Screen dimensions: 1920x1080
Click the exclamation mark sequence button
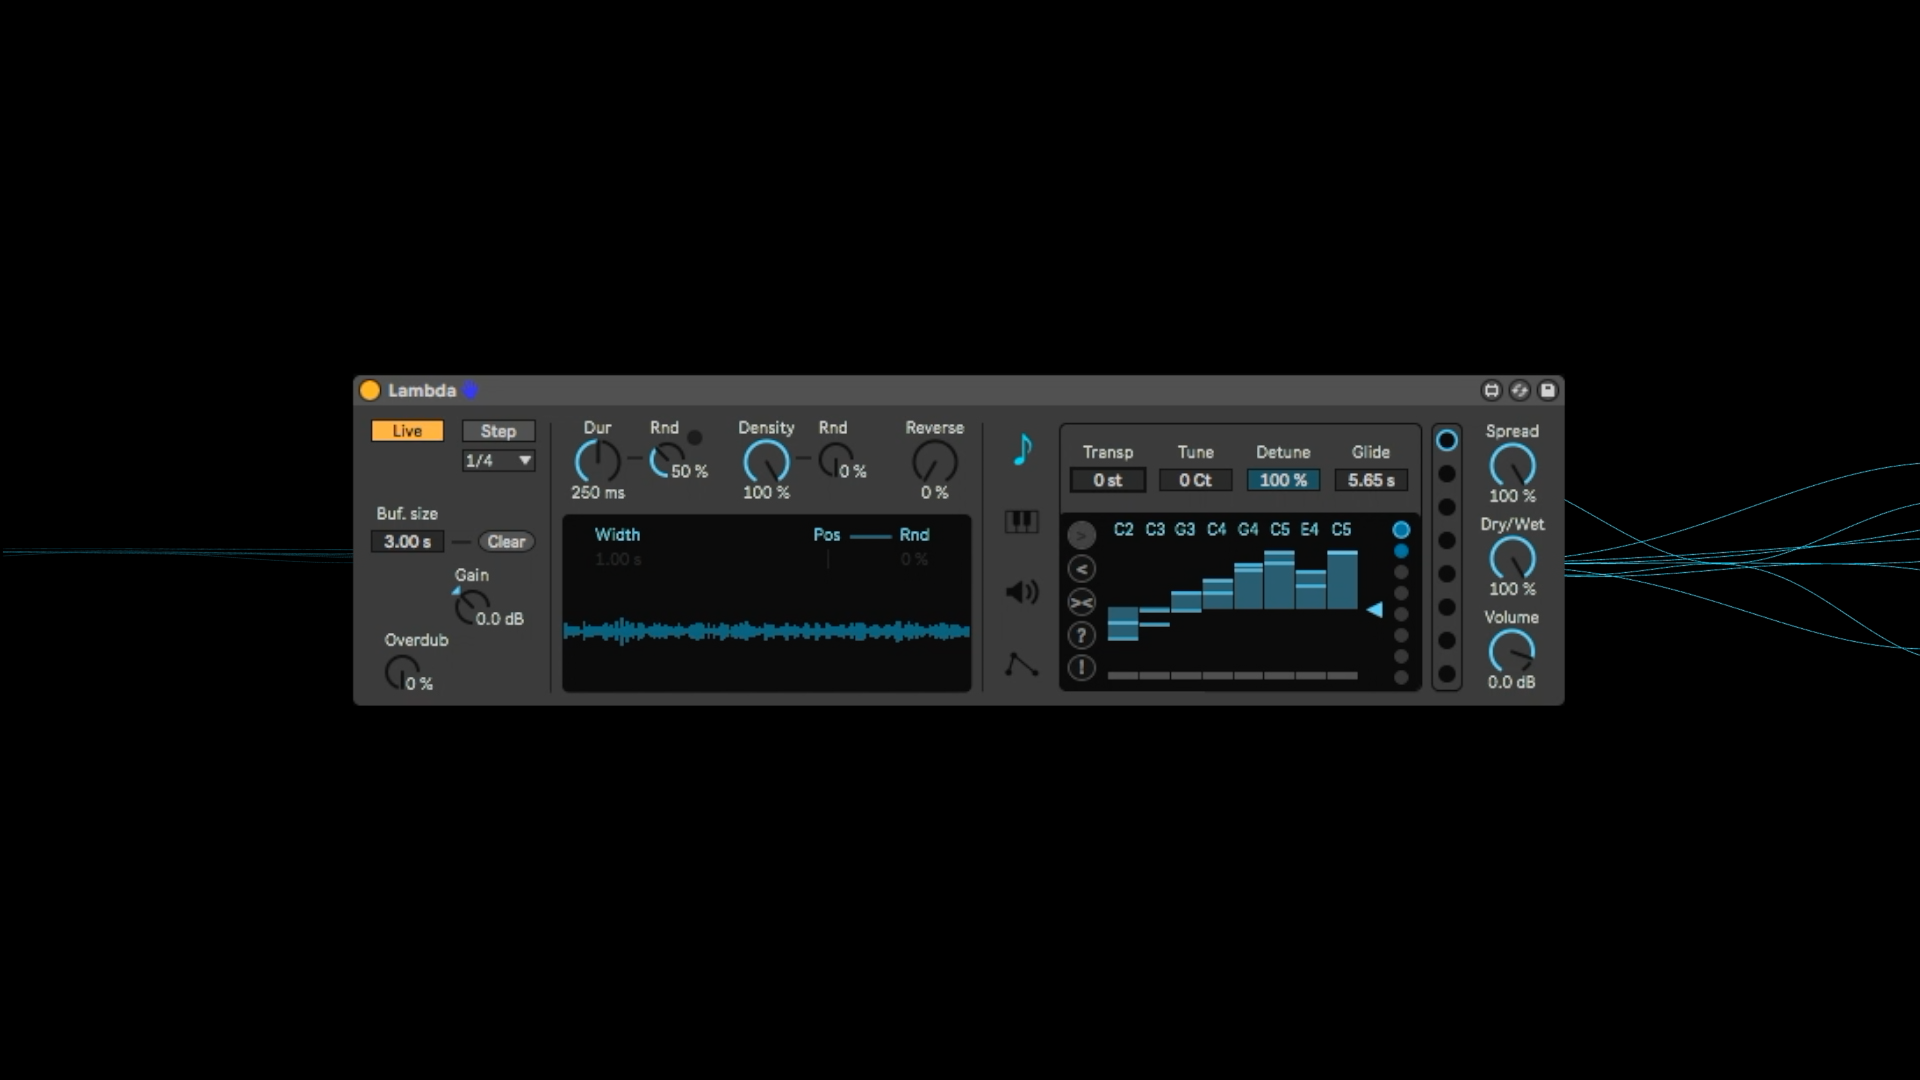[1081, 668]
